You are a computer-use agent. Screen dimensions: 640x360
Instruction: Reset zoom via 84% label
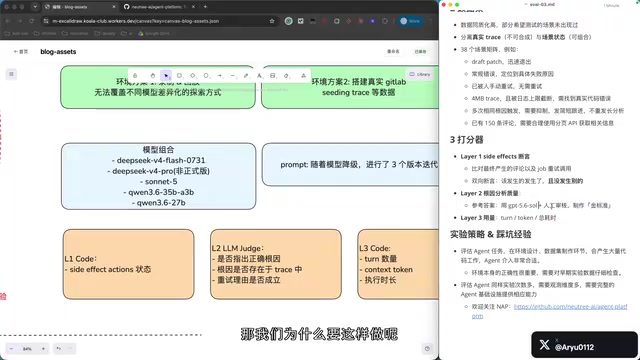[27, 349]
